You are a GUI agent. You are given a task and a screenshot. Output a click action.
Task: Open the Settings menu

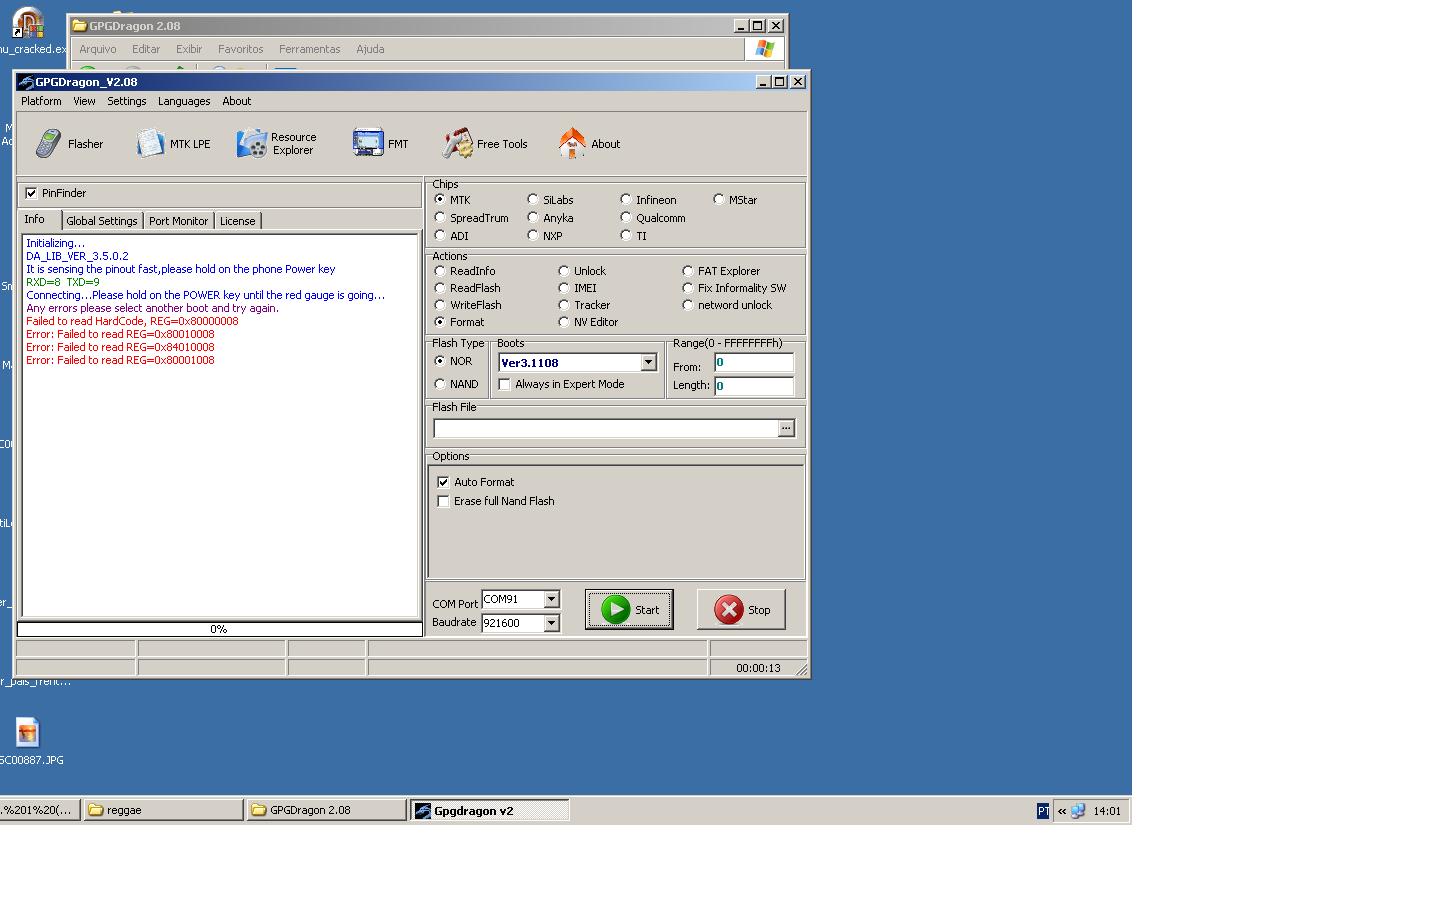point(127,101)
